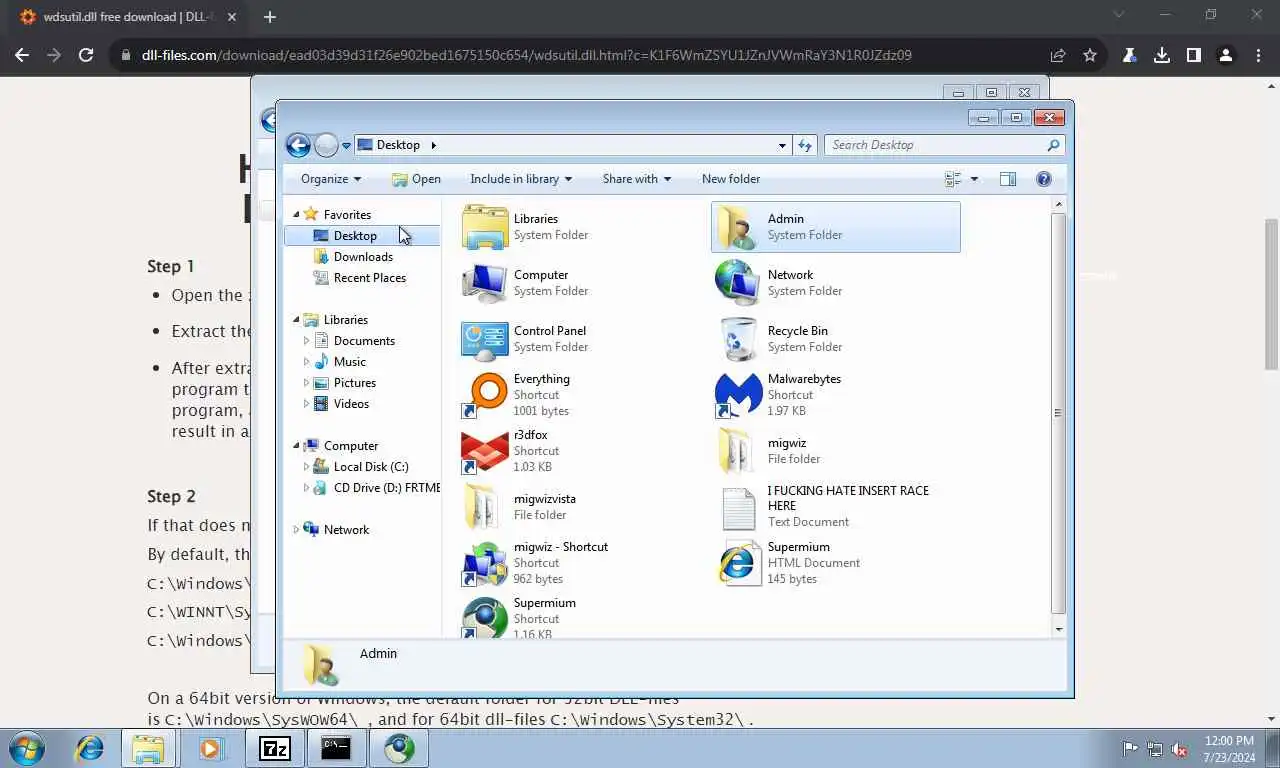1280x768 pixels.
Task: Click the file list vertical scrollbar
Action: [x=1059, y=415]
